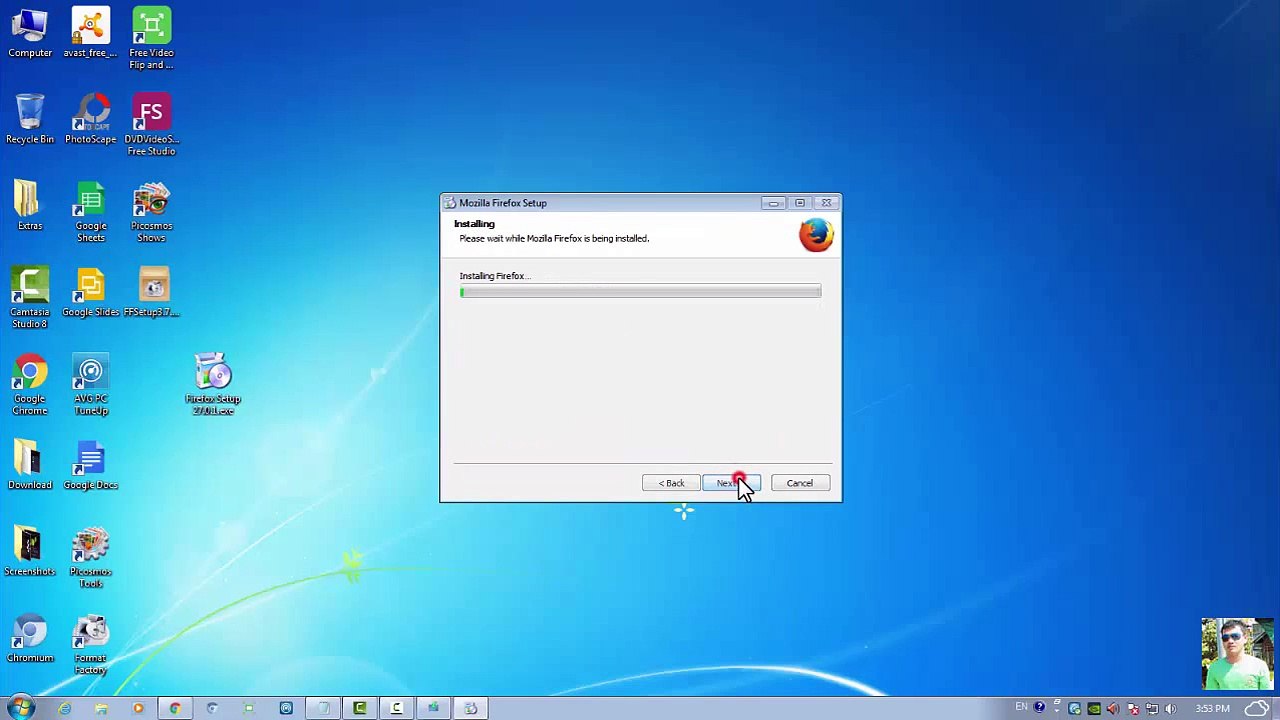The image size is (1280, 720).
Task: Select the DVDVideoSoft Free Studio icon
Action: 151,126
